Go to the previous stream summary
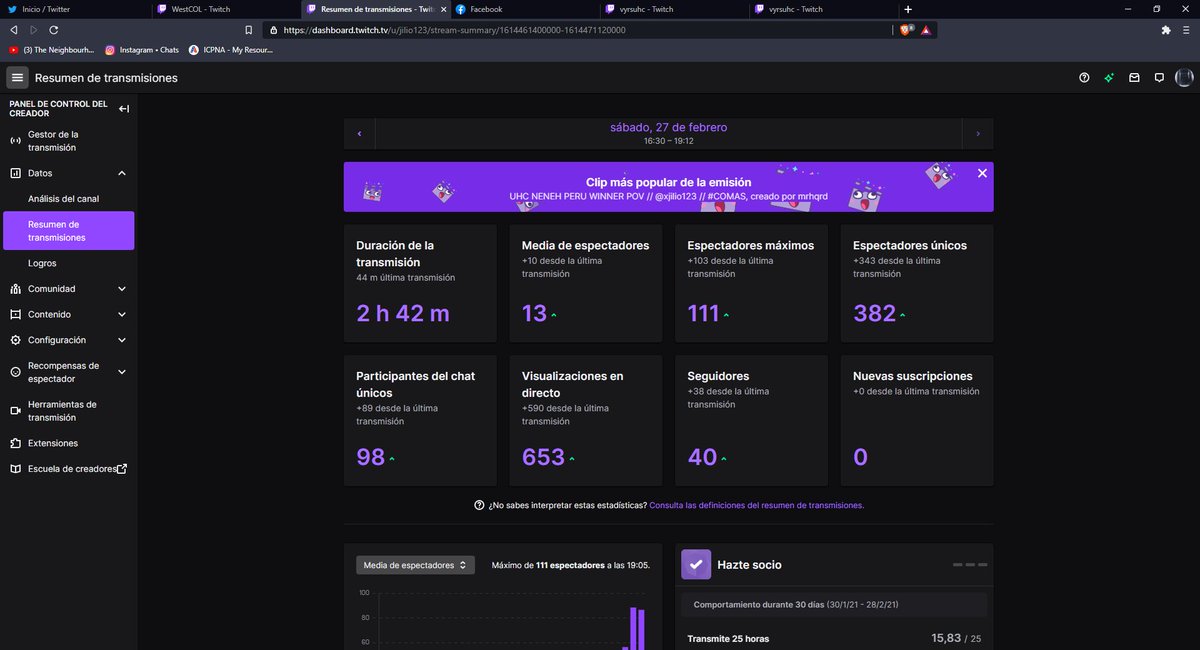1200x650 pixels. 359,133
